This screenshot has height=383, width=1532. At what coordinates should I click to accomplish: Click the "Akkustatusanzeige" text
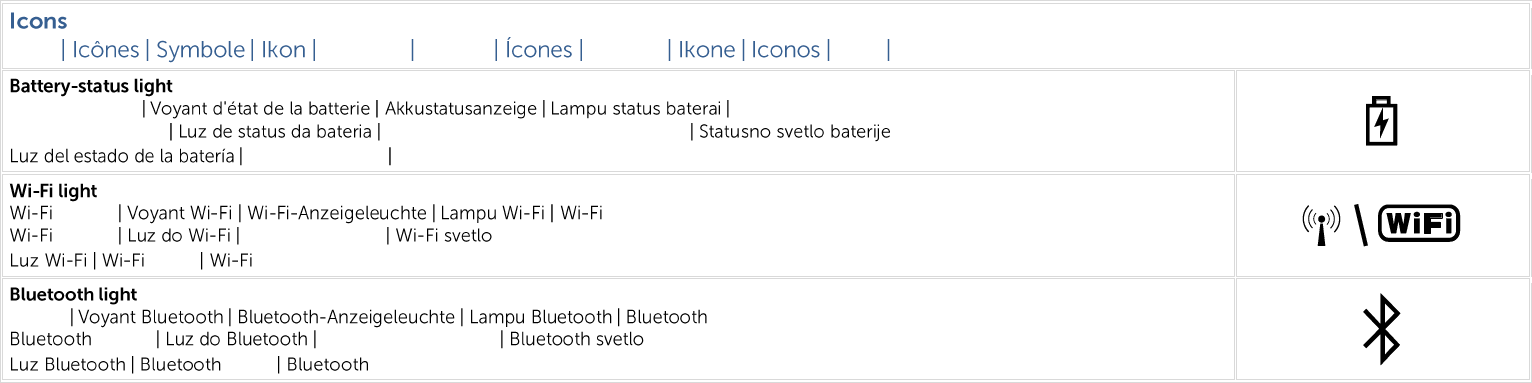pyautogui.click(x=461, y=109)
